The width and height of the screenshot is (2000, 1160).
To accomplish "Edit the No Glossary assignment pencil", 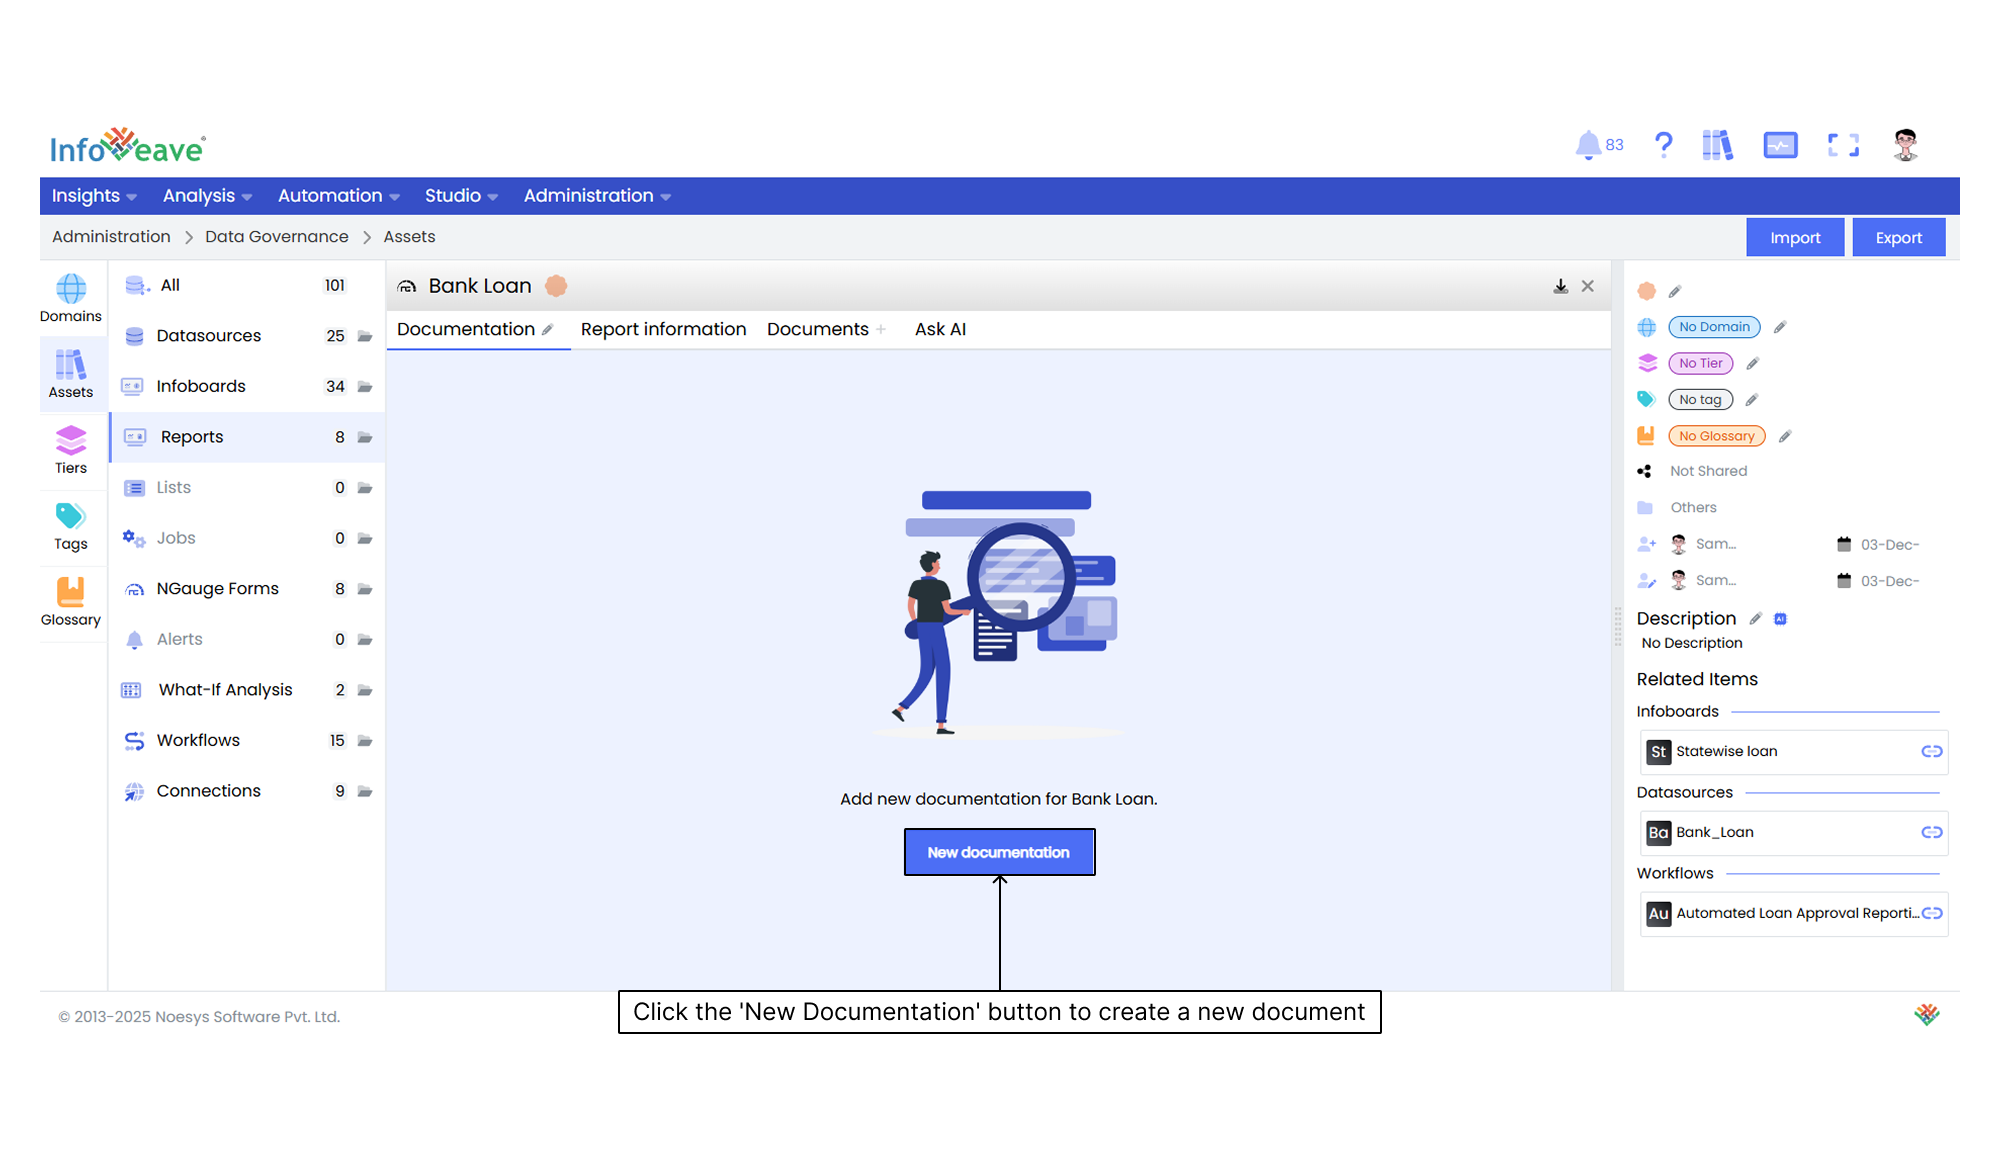I will click(1785, 436).
